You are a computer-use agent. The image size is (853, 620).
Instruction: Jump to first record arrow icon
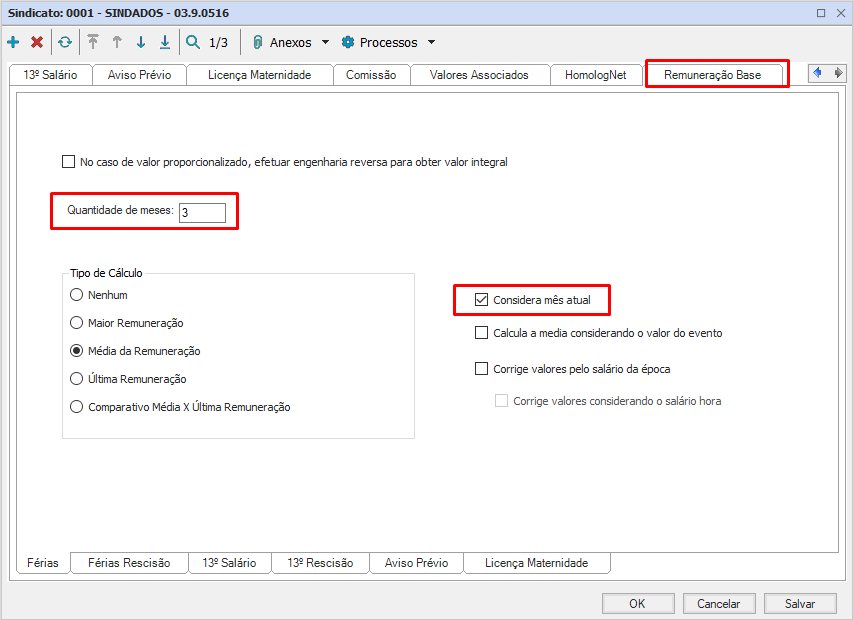(x=93, y=42)
